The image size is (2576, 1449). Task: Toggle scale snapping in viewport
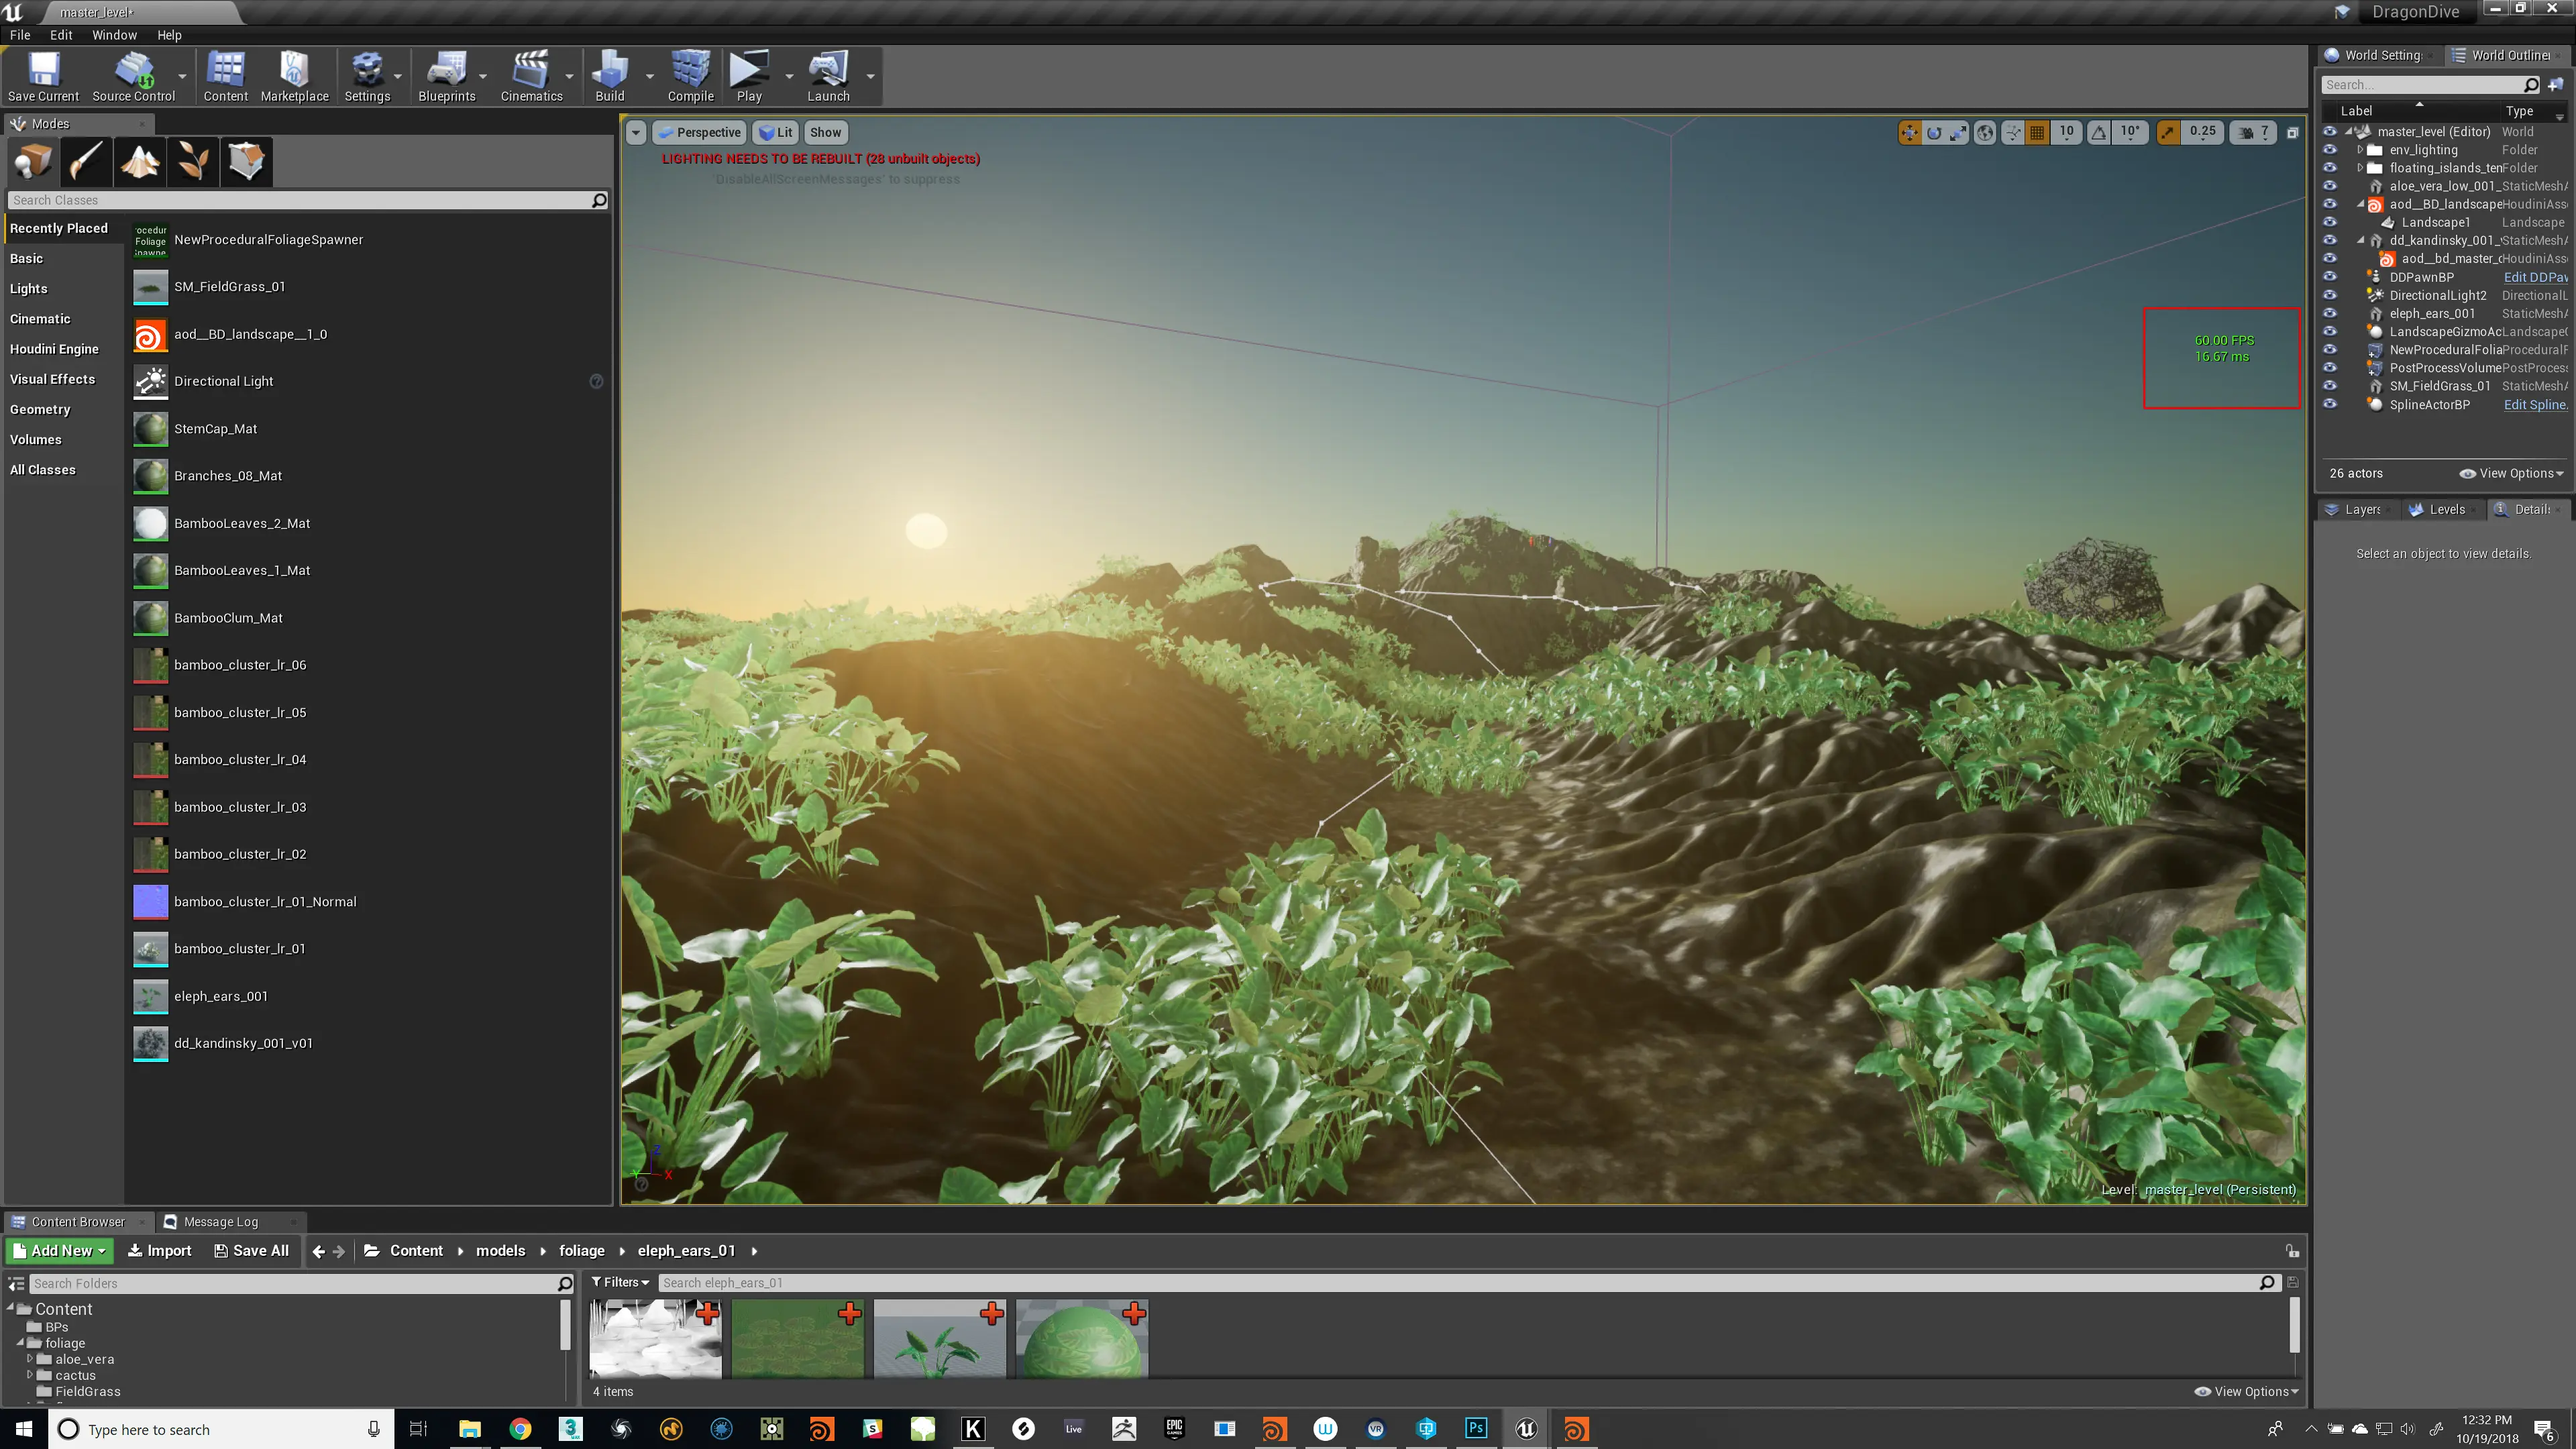[2167, 132]
